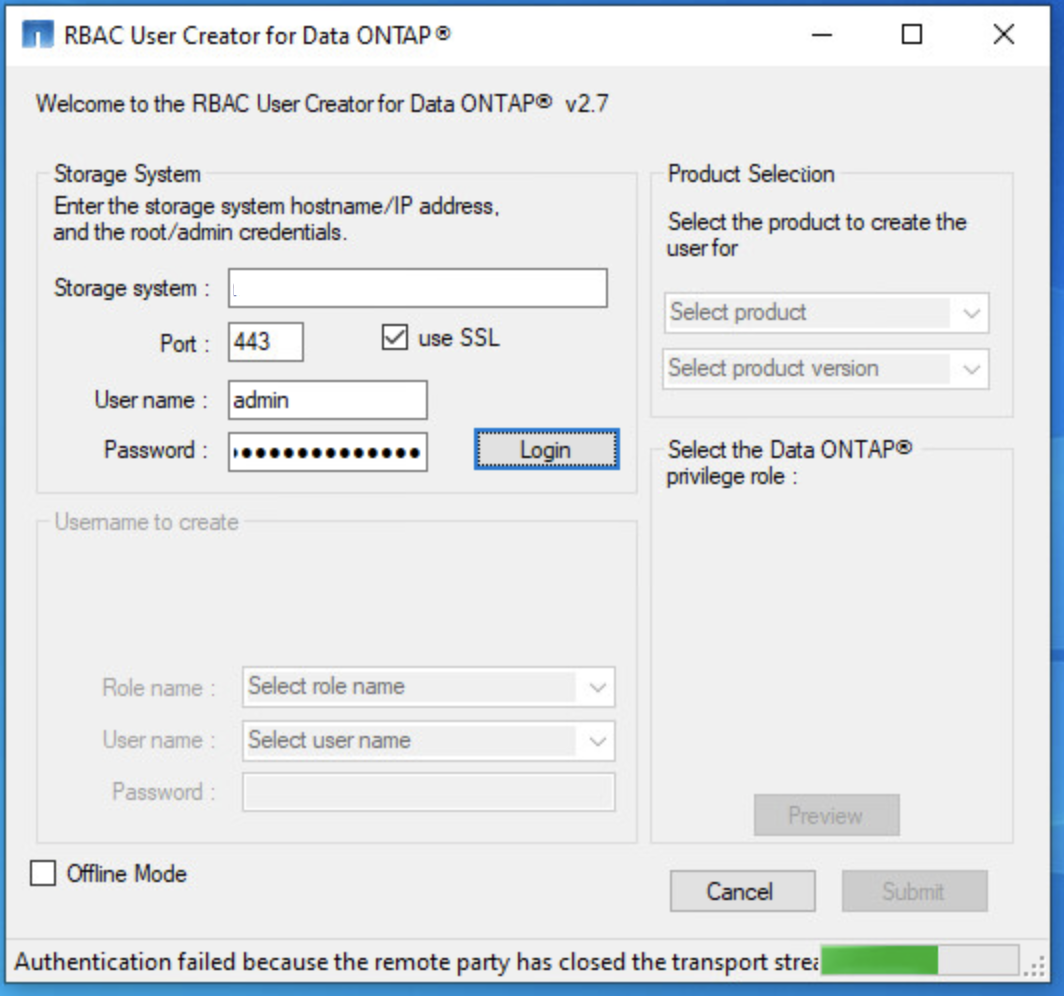1064x996 pixels.
Task: Minimize the RBAC User Creator window
Action: [822, 34]
